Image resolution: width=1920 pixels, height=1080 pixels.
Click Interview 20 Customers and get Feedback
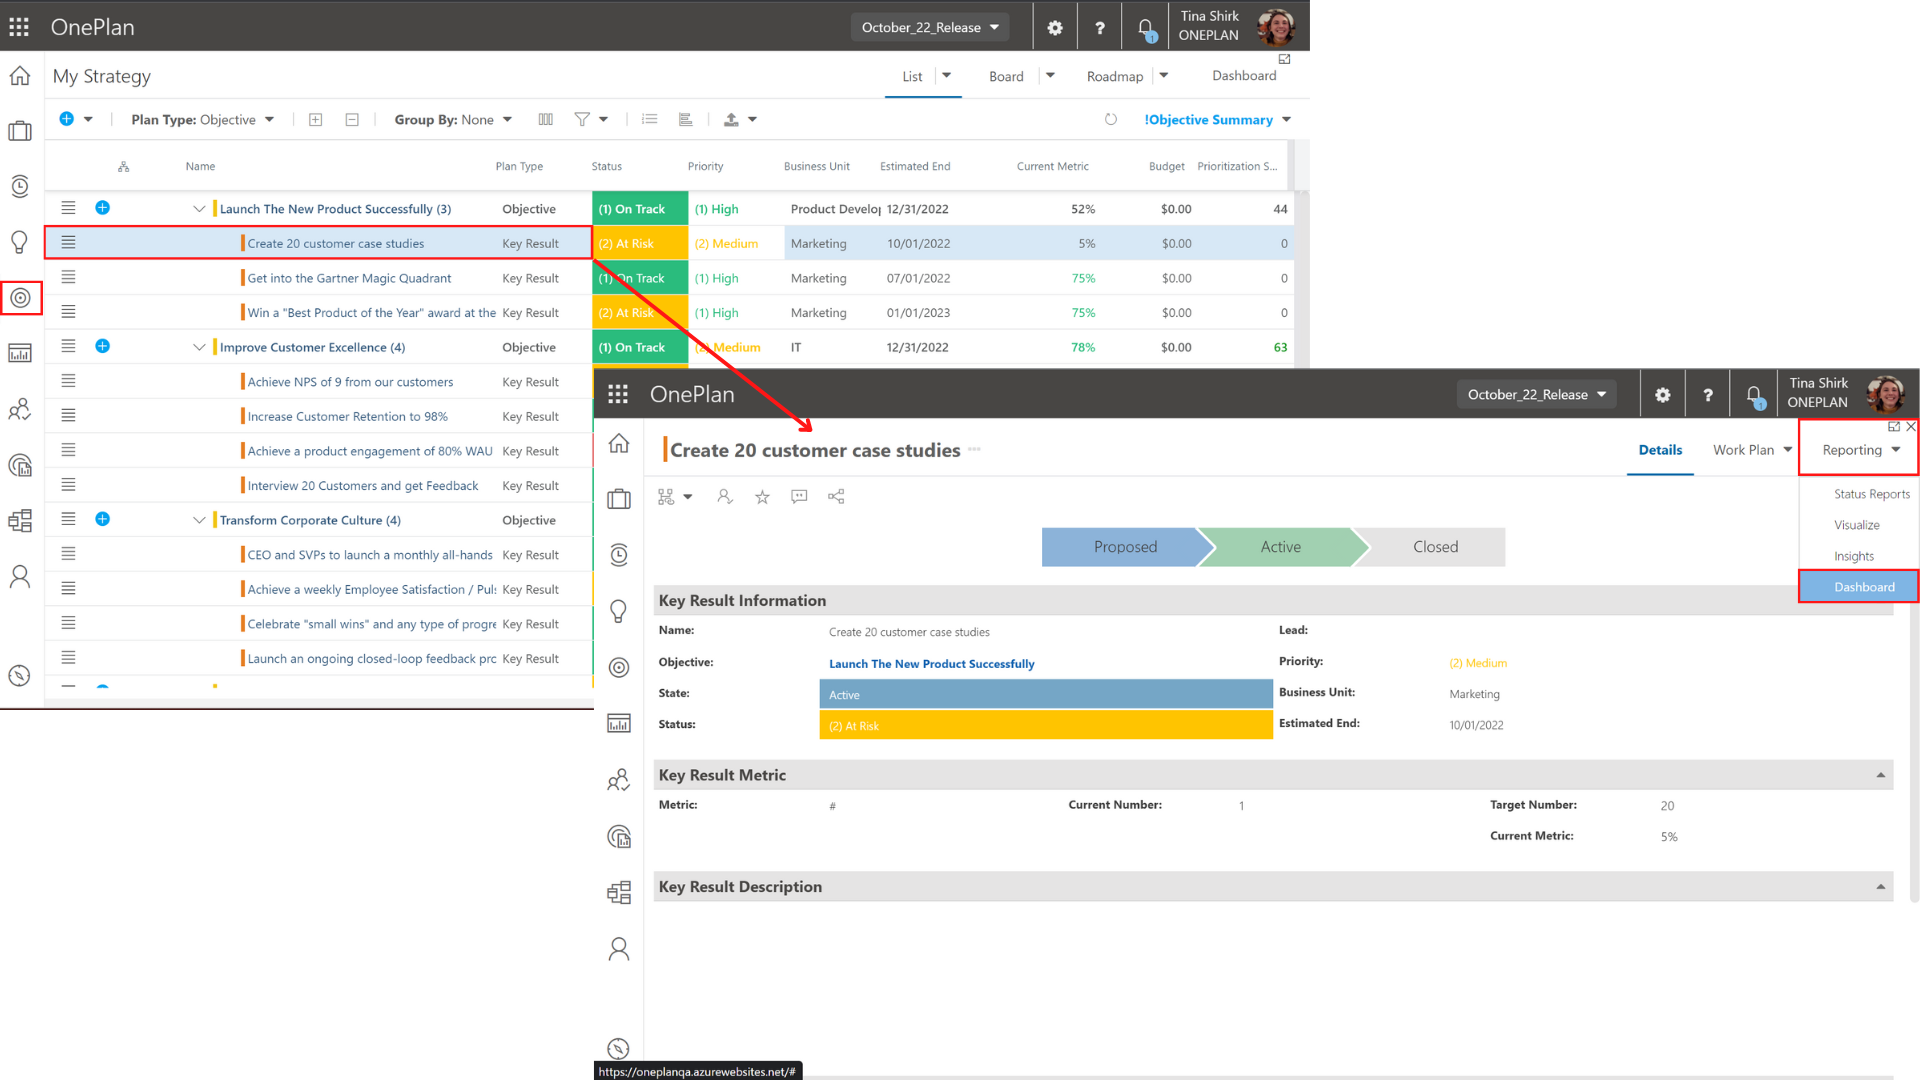(x=363, y=486)
